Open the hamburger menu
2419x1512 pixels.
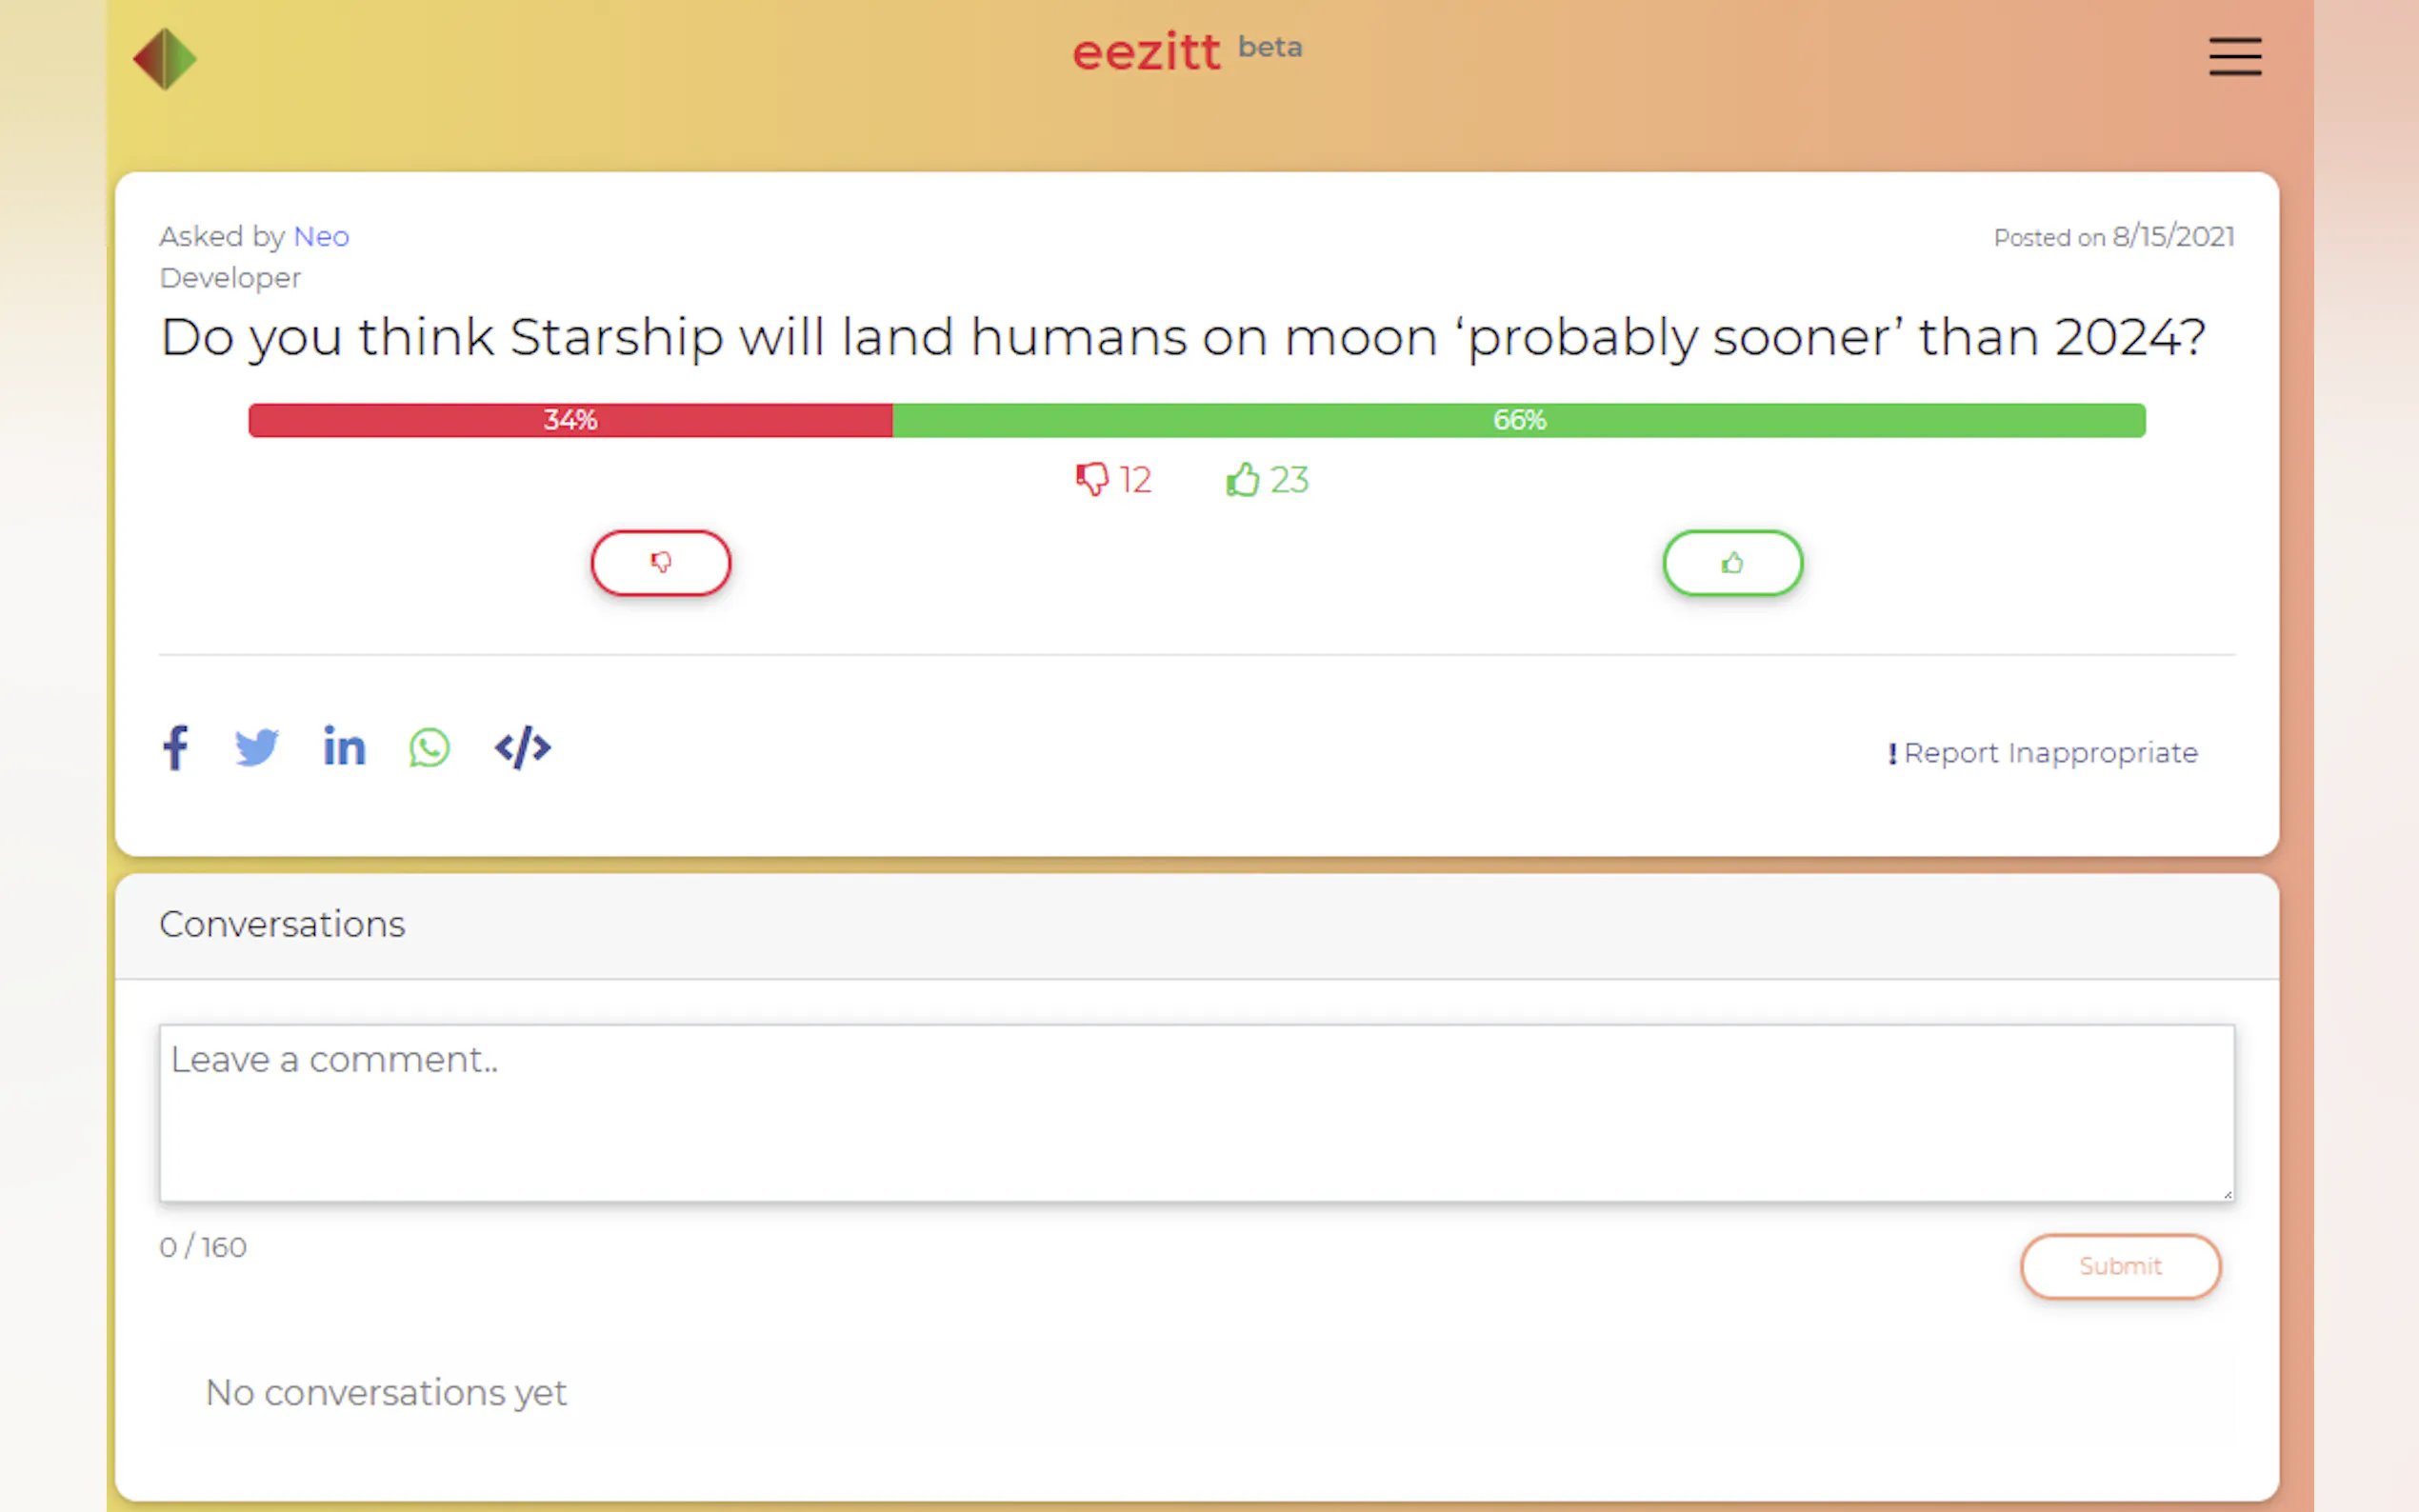[x=2234, y=57]
